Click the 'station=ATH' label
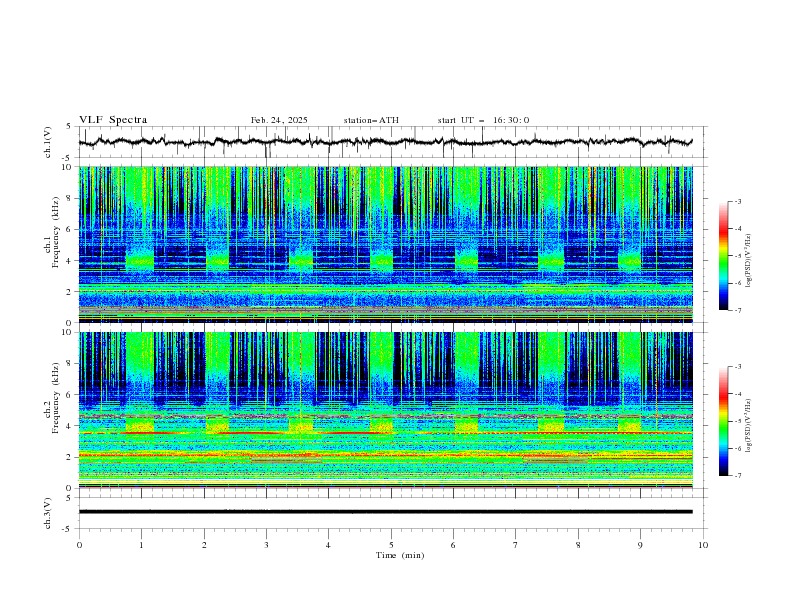This screenshot has height=612, width=792. (371, 120)
